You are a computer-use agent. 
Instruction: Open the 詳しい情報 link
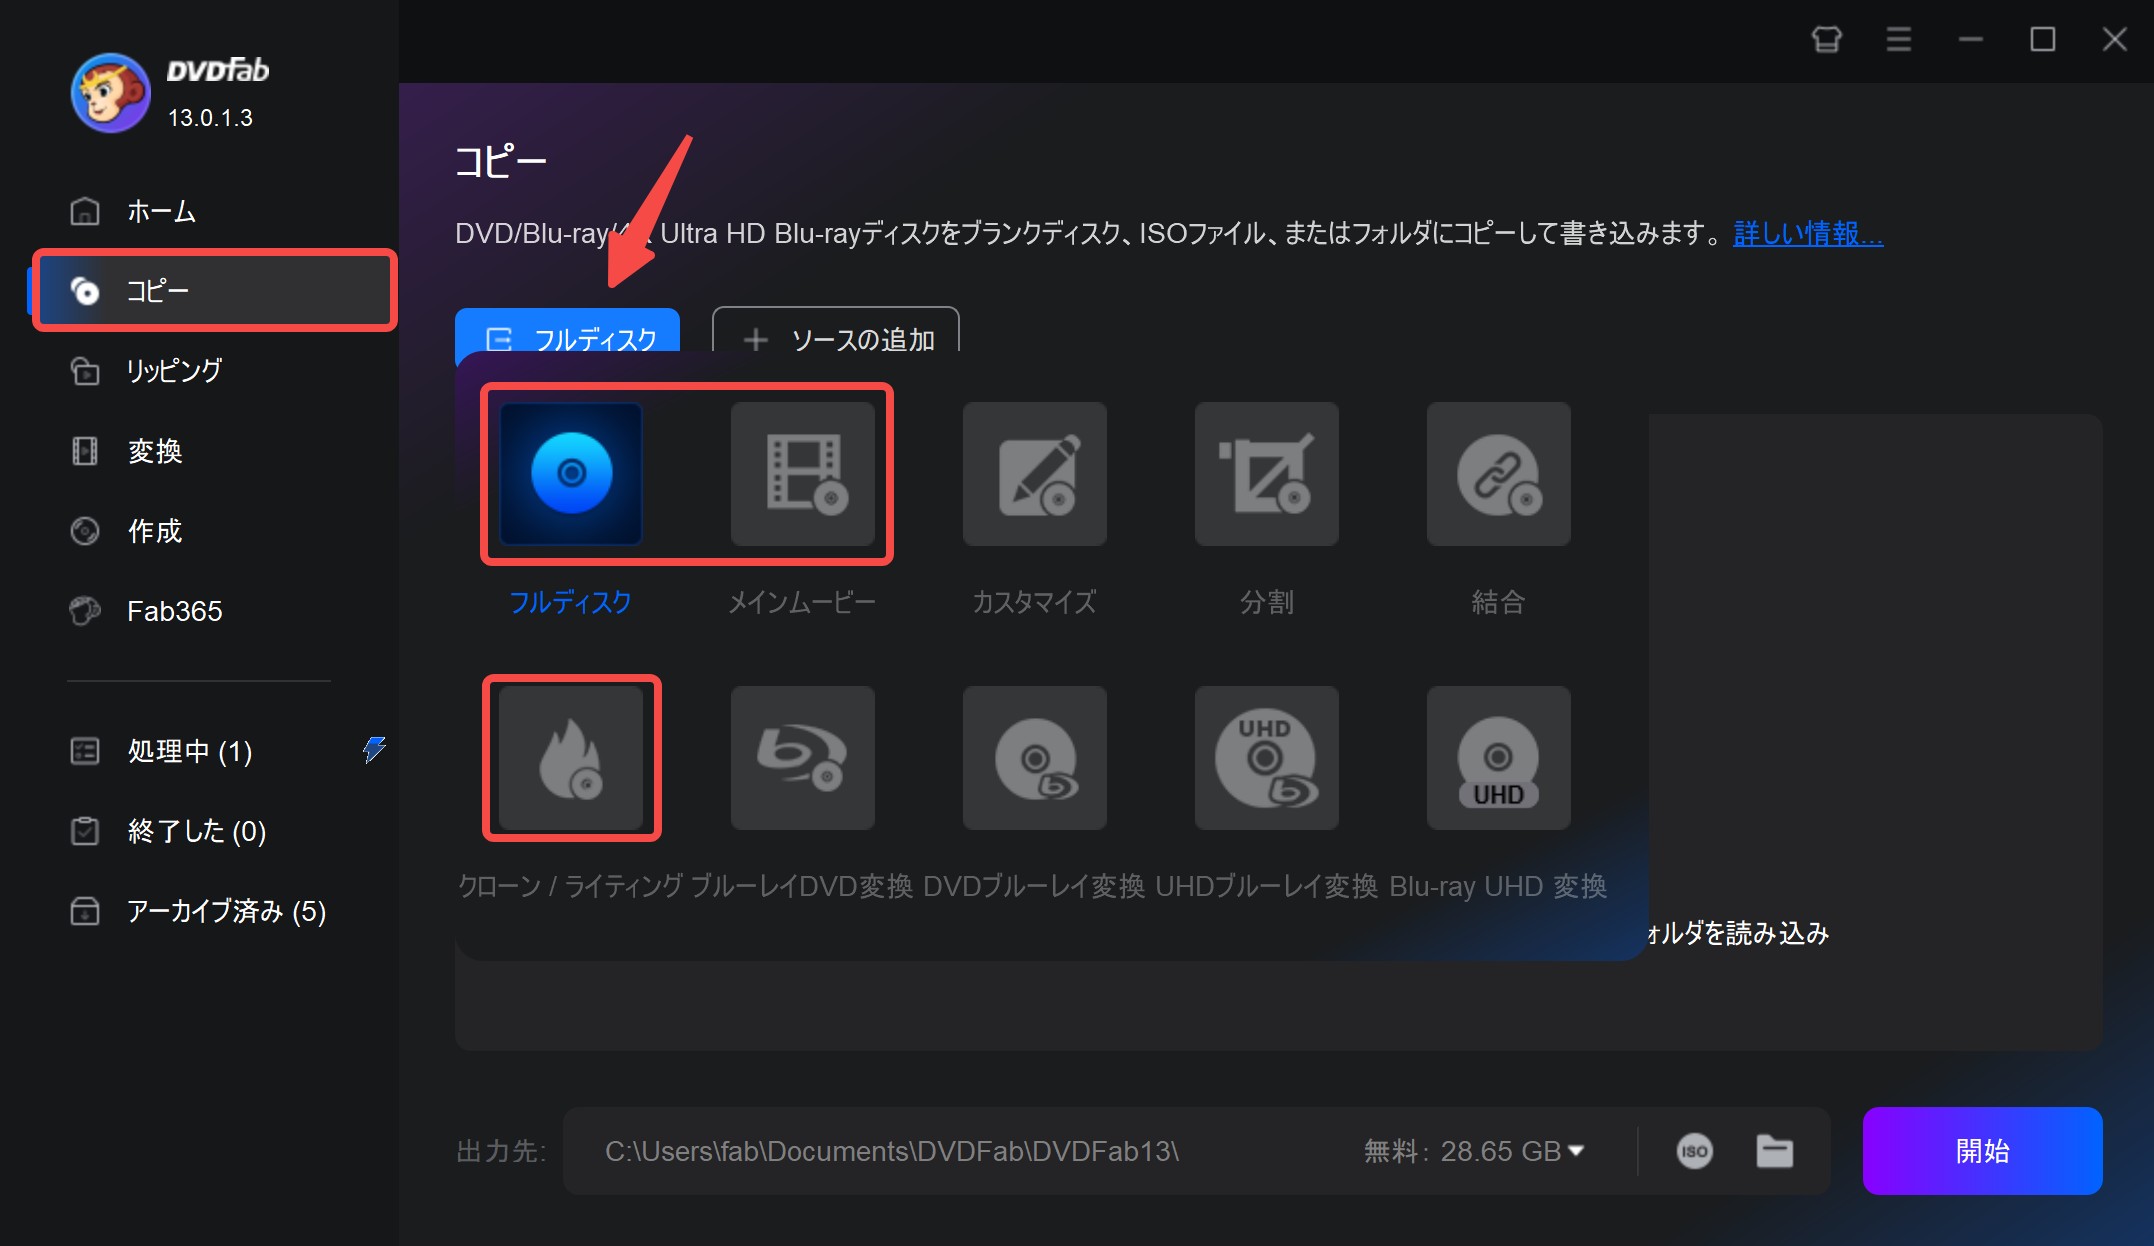click(x=1808, y=233)
